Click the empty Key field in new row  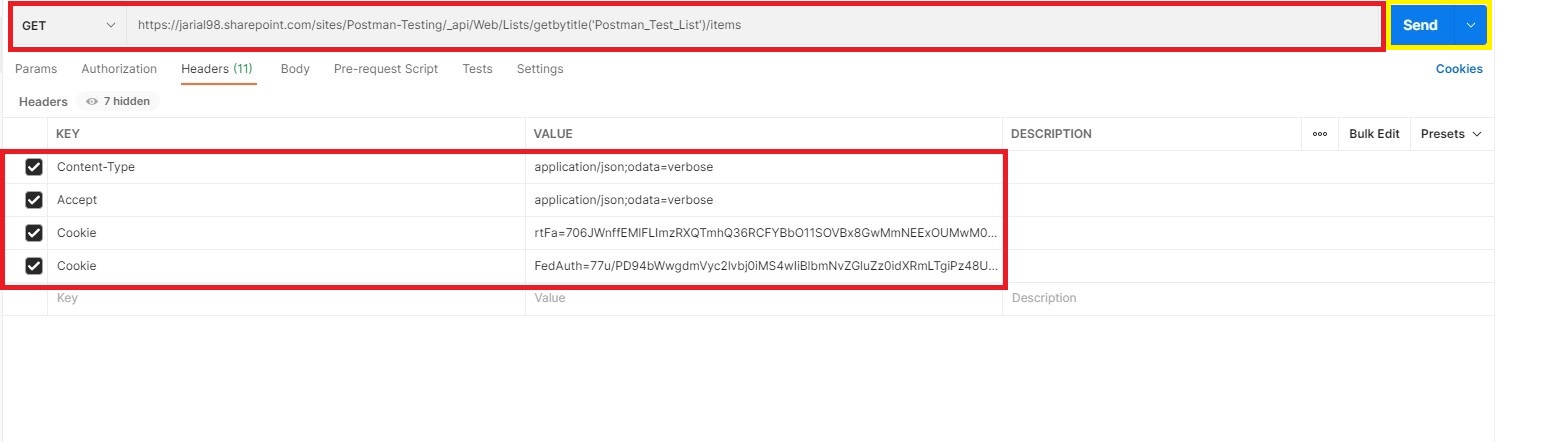286,298
